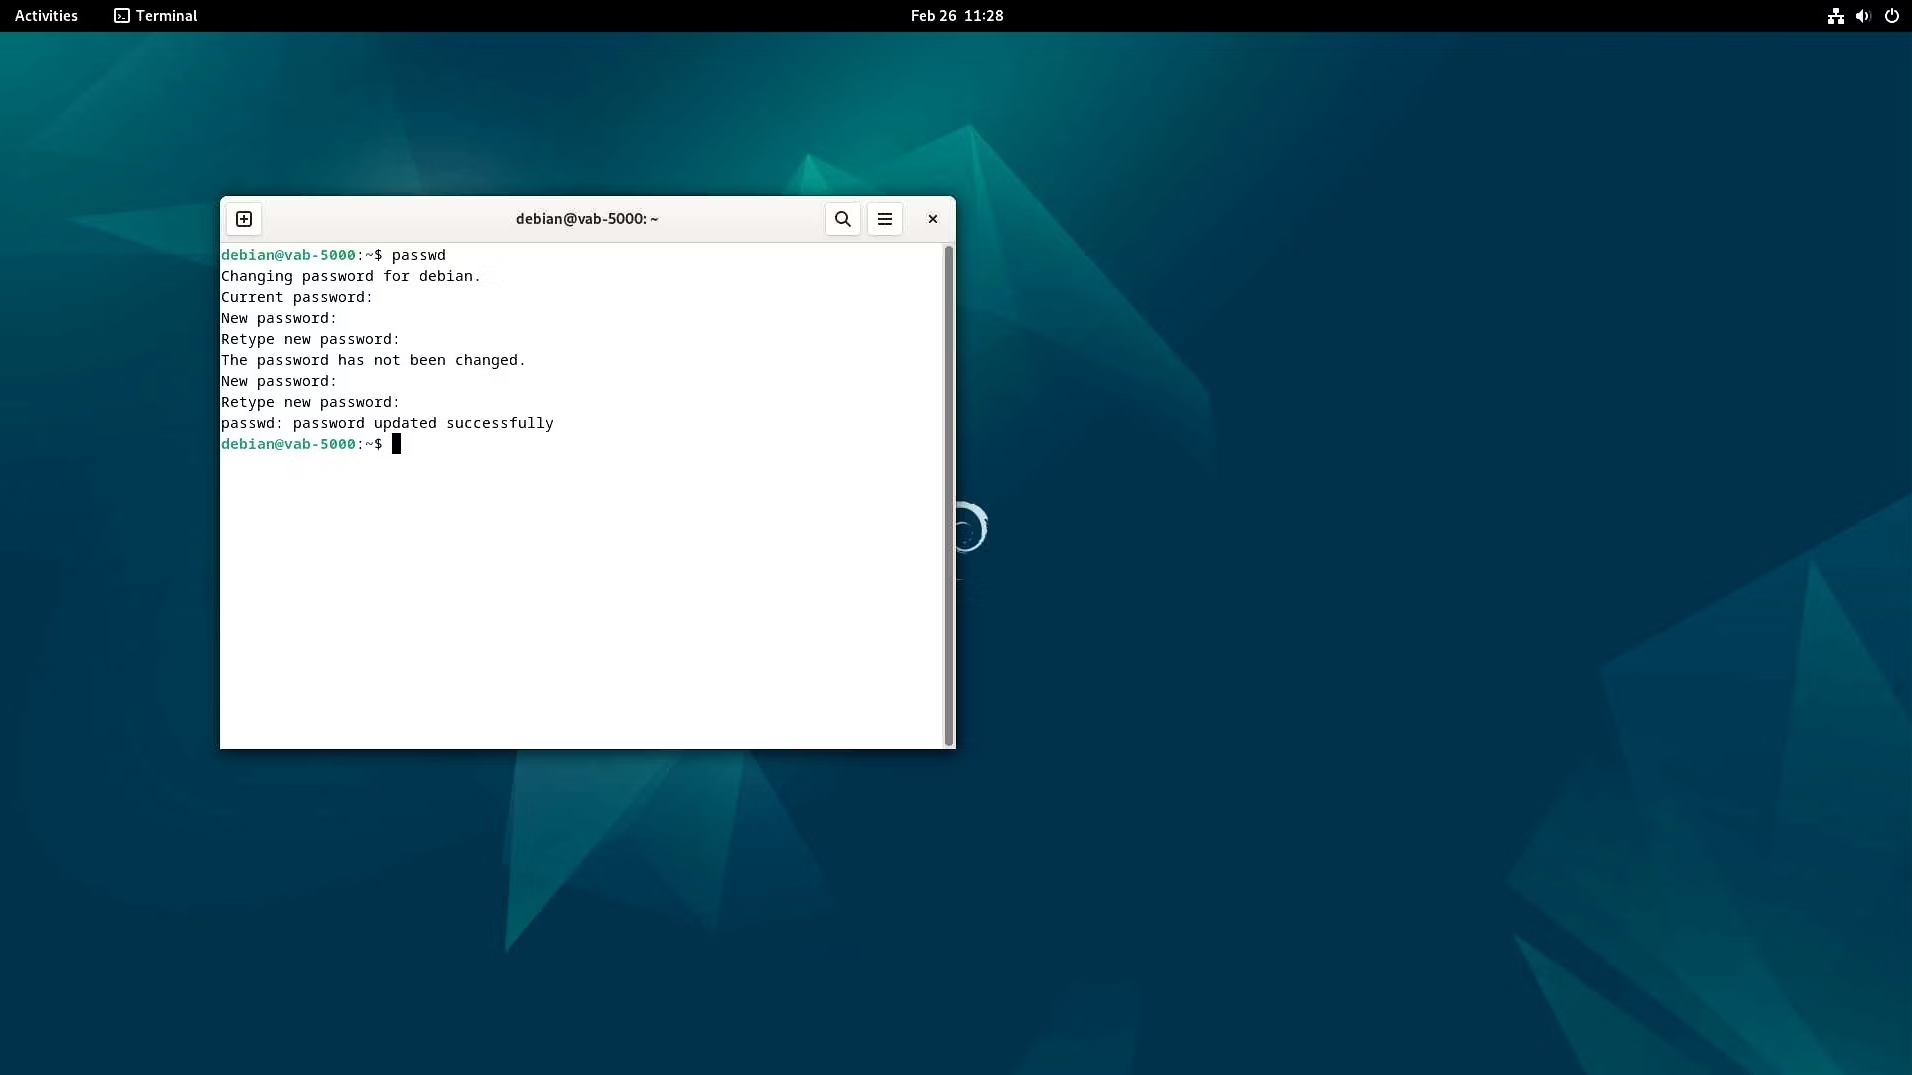The width and height of the screenshot is (1912, 1075).
Task: Click the volume speaker icon
Action: click(x=1863, y=16)
